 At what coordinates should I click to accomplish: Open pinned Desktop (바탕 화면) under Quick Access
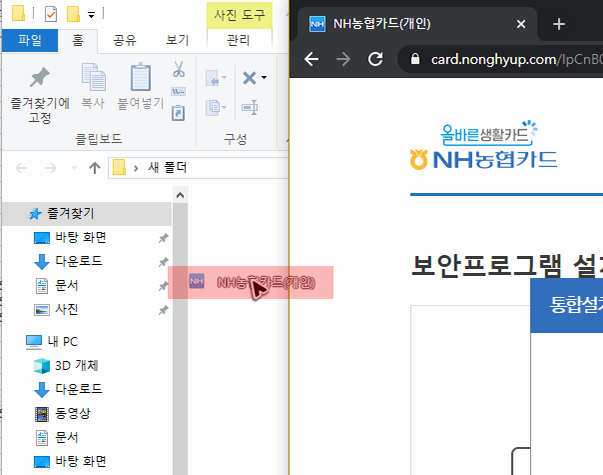pos(80,237)
